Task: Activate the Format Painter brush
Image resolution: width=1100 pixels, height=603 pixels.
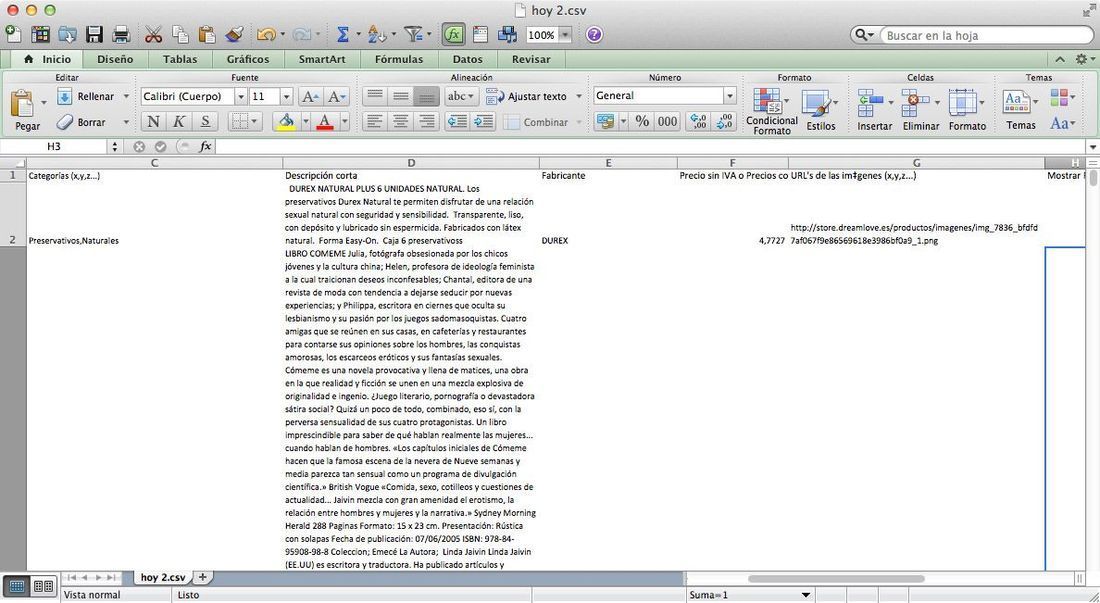Action: (234, 34)
